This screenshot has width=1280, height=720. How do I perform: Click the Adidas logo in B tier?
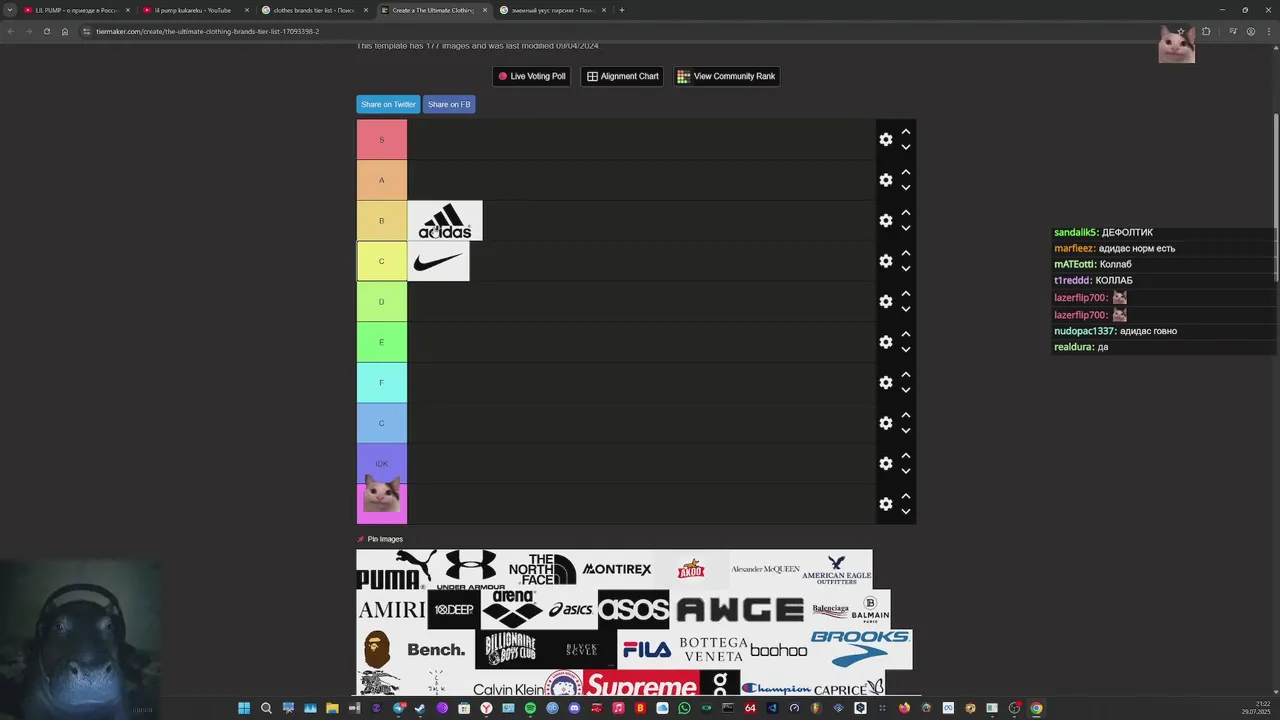point(445,221)
